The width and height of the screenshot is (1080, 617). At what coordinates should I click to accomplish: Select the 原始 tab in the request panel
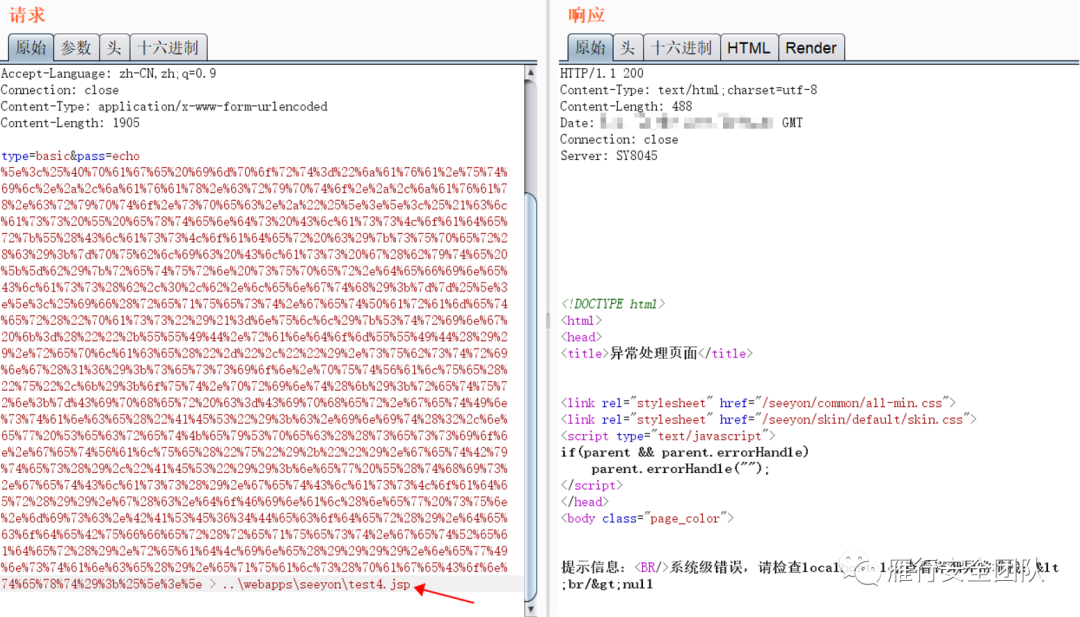[31, 48]
